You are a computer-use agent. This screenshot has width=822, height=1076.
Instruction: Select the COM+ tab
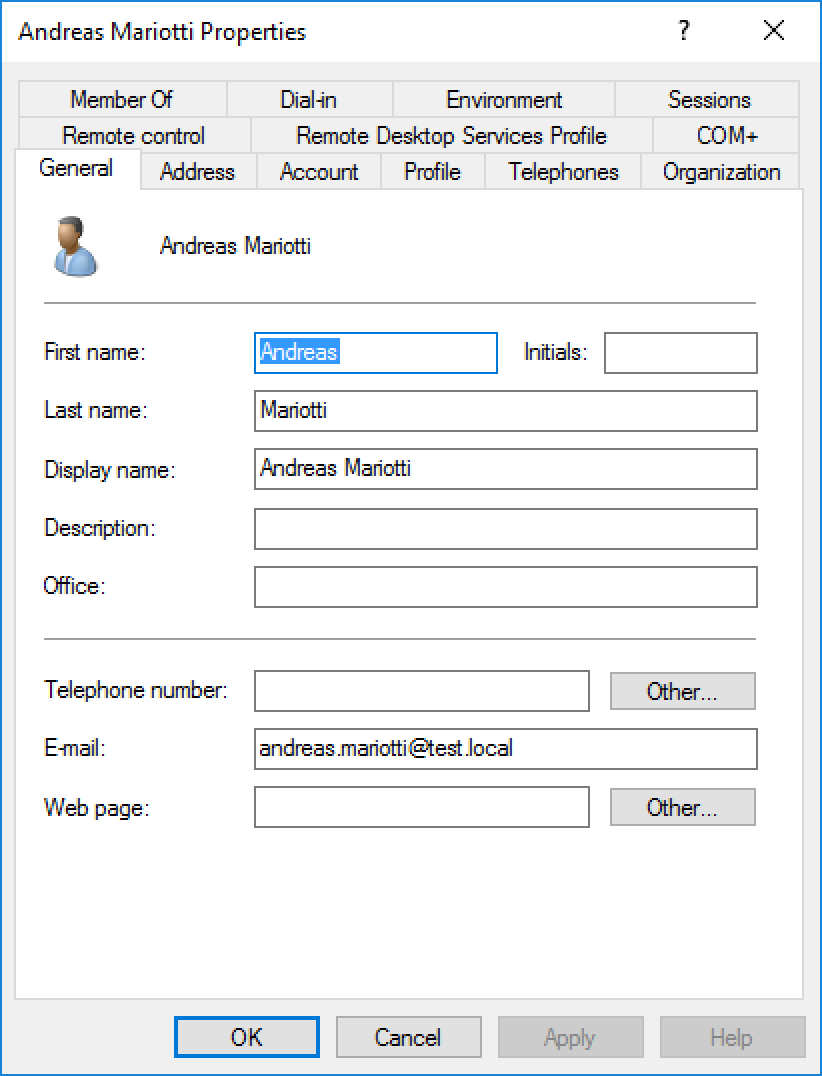(x=726, y=136)
